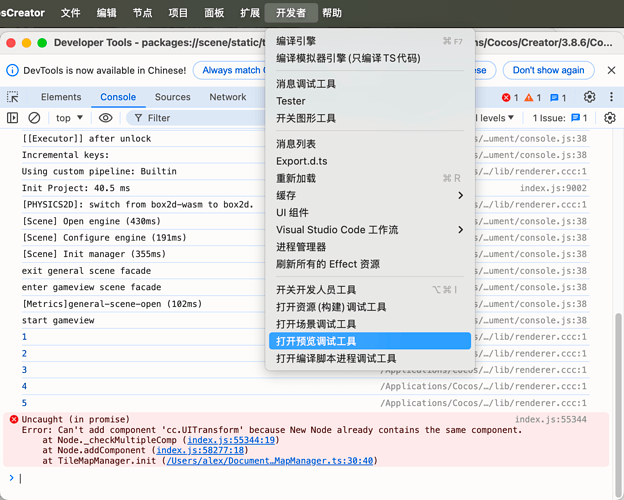Viewport: 624px width, 500px height.
Task: Select 打开场景调试工具 menu entry
Action: tap(370, 324)
